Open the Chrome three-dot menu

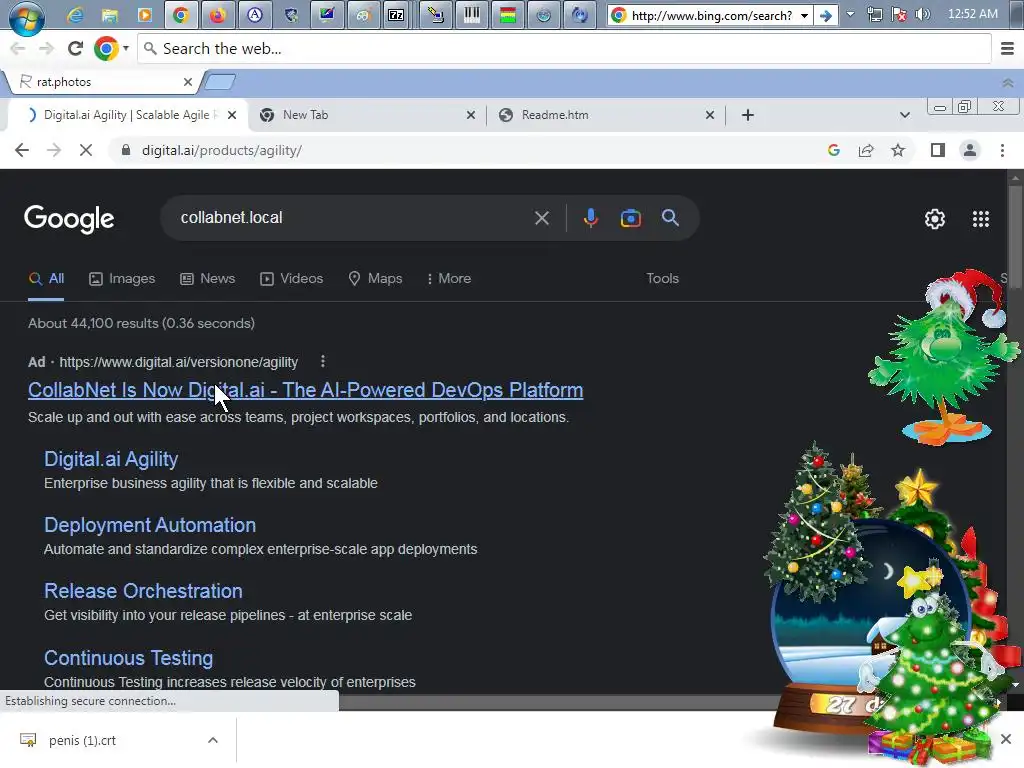pos(1002,150)
